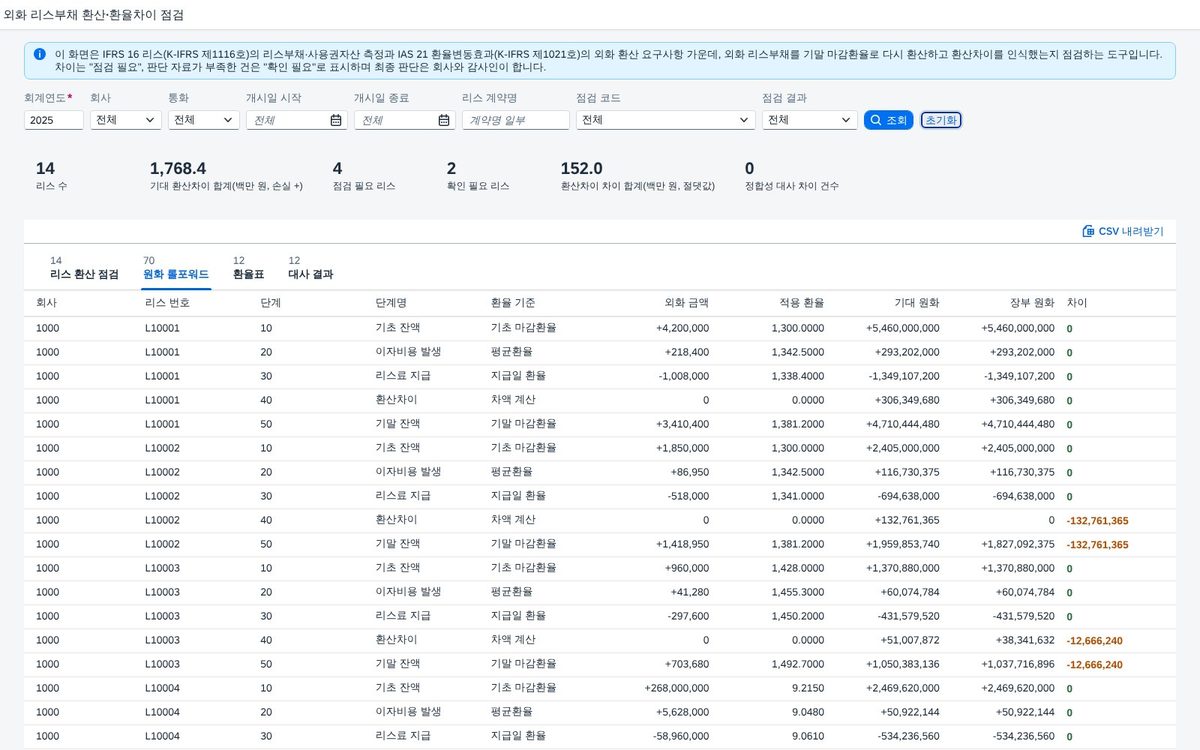Click the 단계명 column header
Screen dimensions: 1200x750
point(391,303)
